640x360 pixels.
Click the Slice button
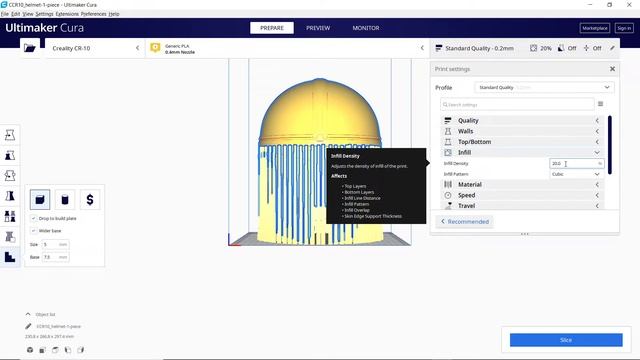(566, 340)
